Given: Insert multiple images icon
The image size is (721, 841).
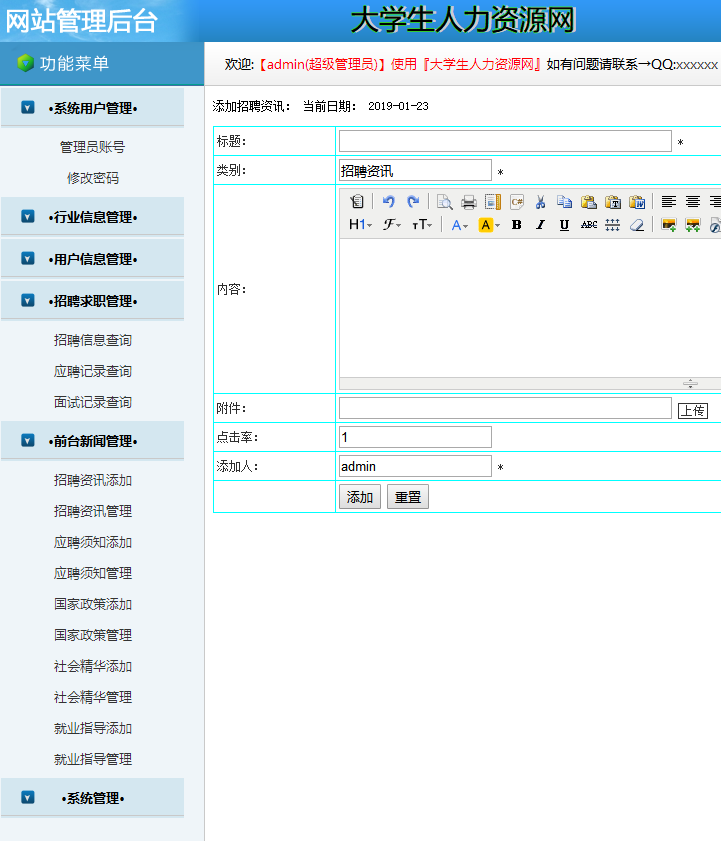Looking at the screenshot, I should pyautogui.click(x=693, y=225).
